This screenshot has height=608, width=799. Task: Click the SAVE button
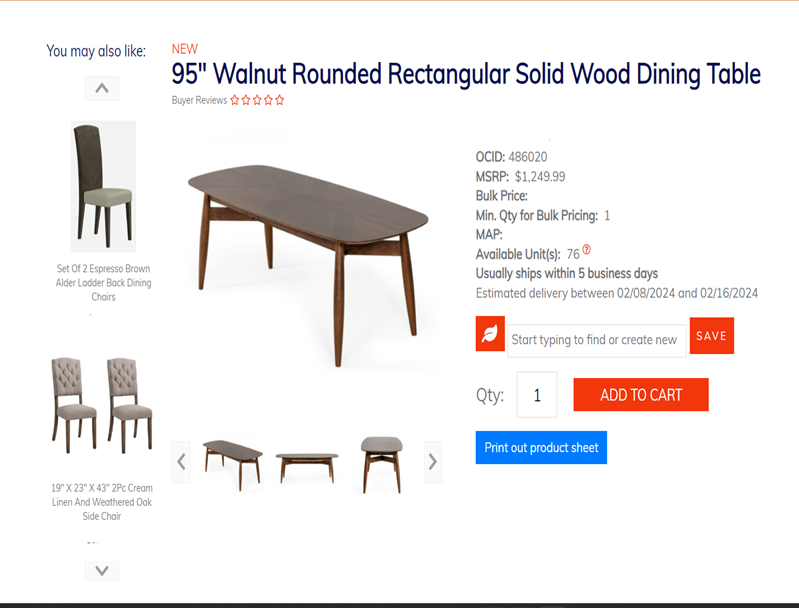tap(711, 335)
